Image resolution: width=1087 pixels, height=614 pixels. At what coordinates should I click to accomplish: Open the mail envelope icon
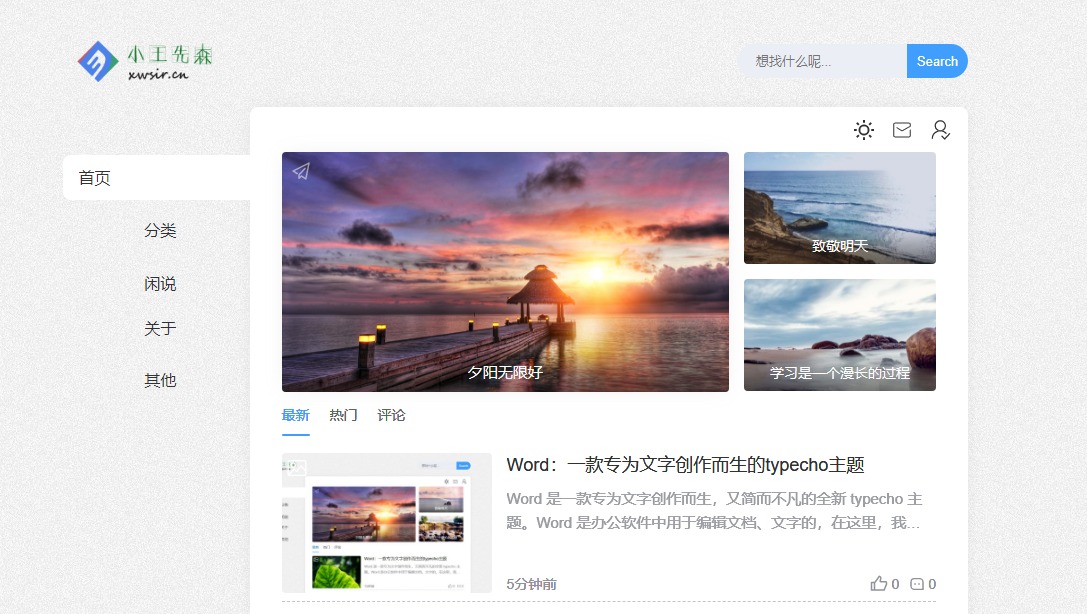click(x=902, y=130)
